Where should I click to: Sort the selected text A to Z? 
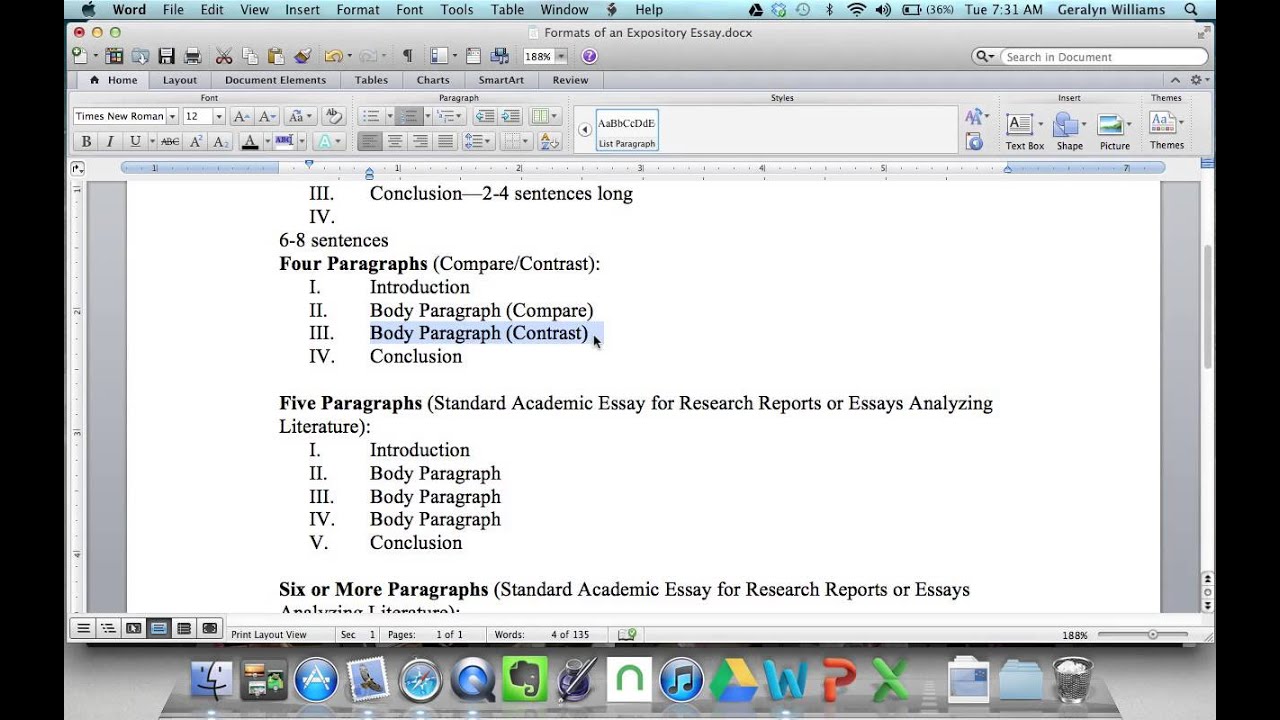click(548, 142)
